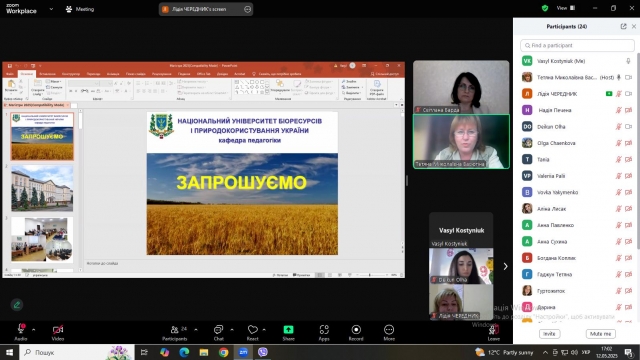Select host Тетяна Миколаївна in participant list
The width and height of the screenshot is (640, 360).
tap(577, 77)
